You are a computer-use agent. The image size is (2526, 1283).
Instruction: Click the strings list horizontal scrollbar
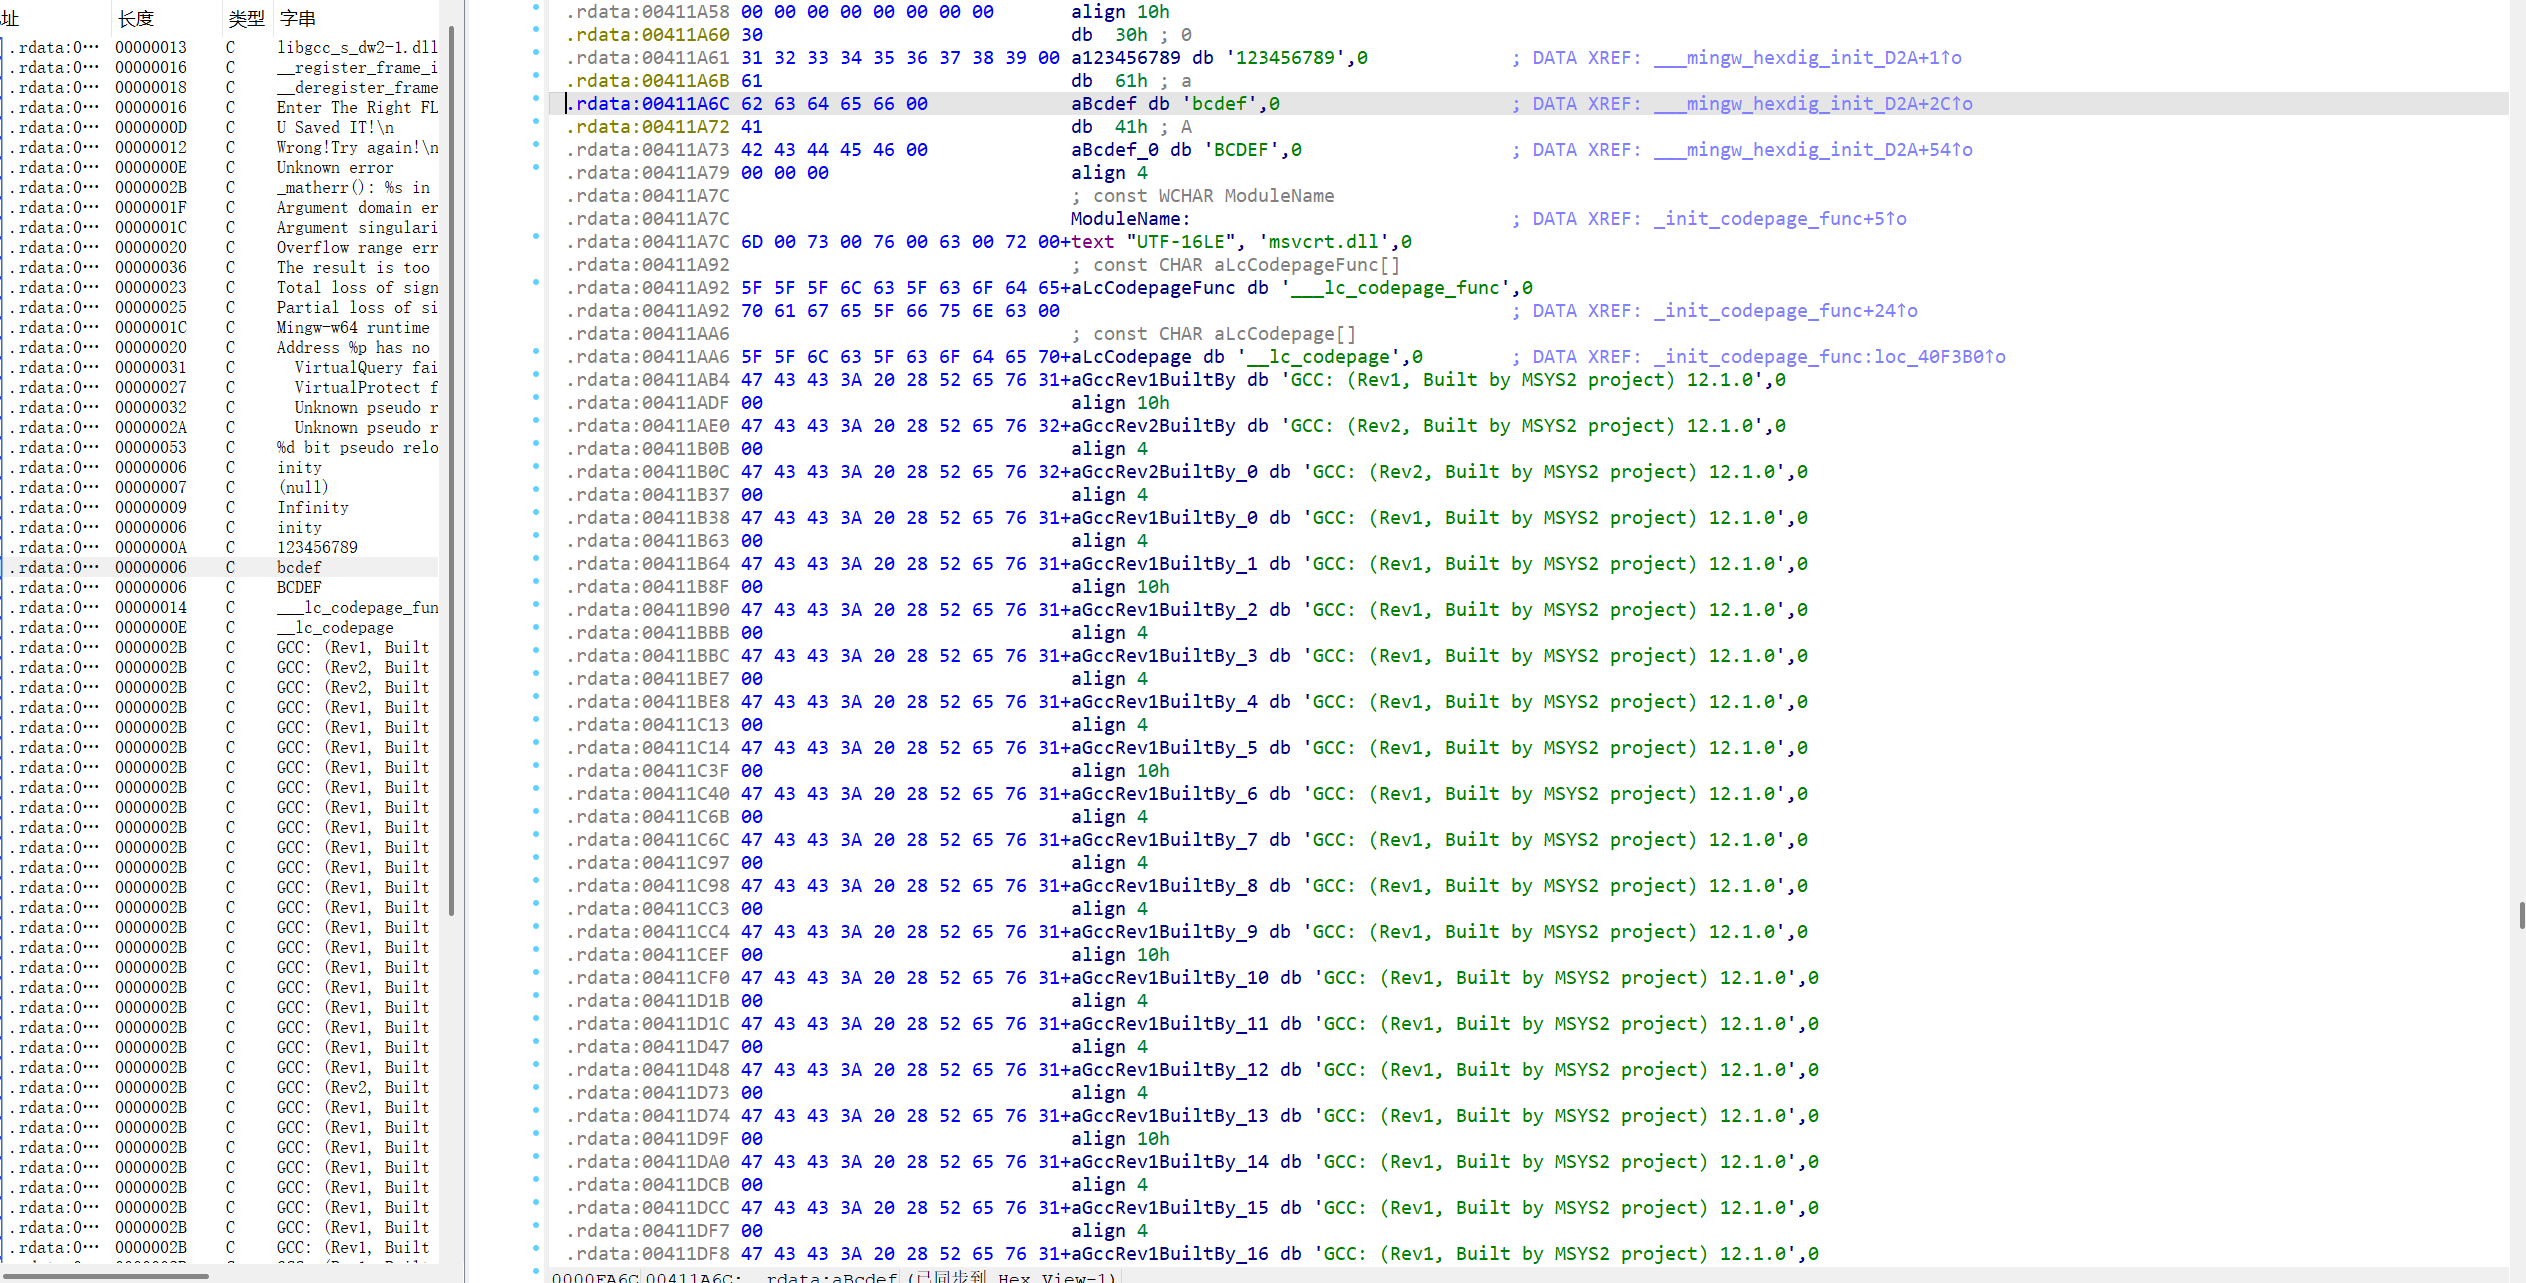106,1276
